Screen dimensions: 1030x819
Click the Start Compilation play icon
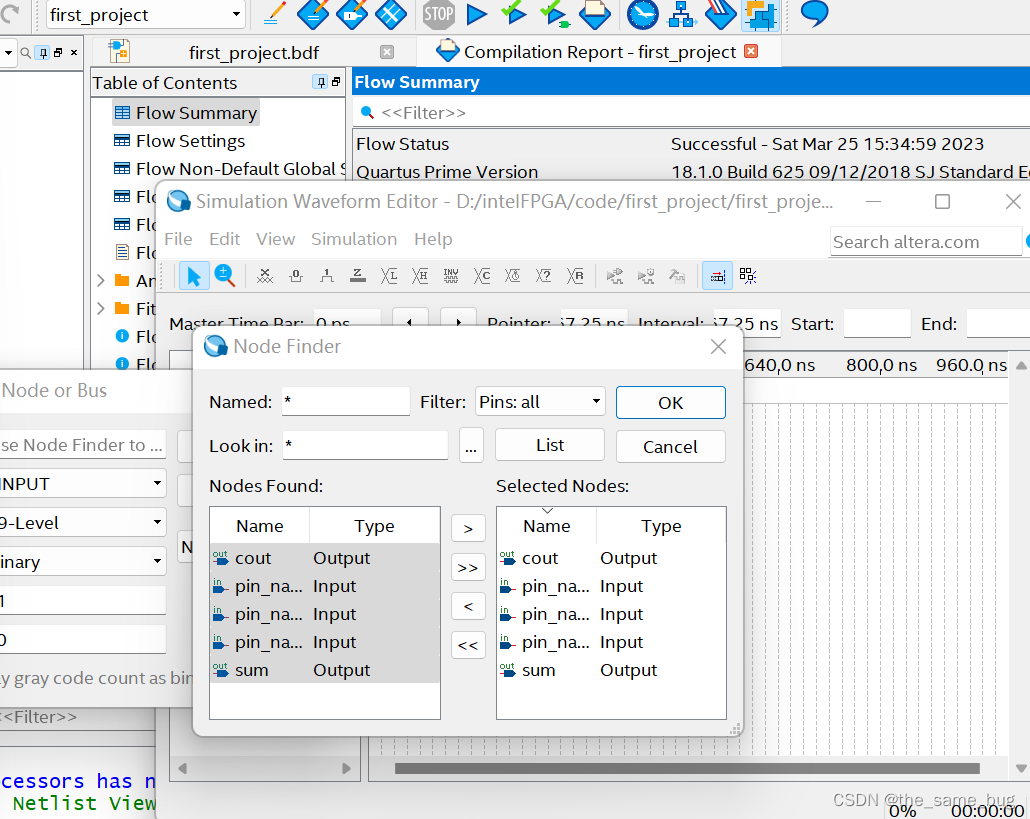click(x=476, y=14)
